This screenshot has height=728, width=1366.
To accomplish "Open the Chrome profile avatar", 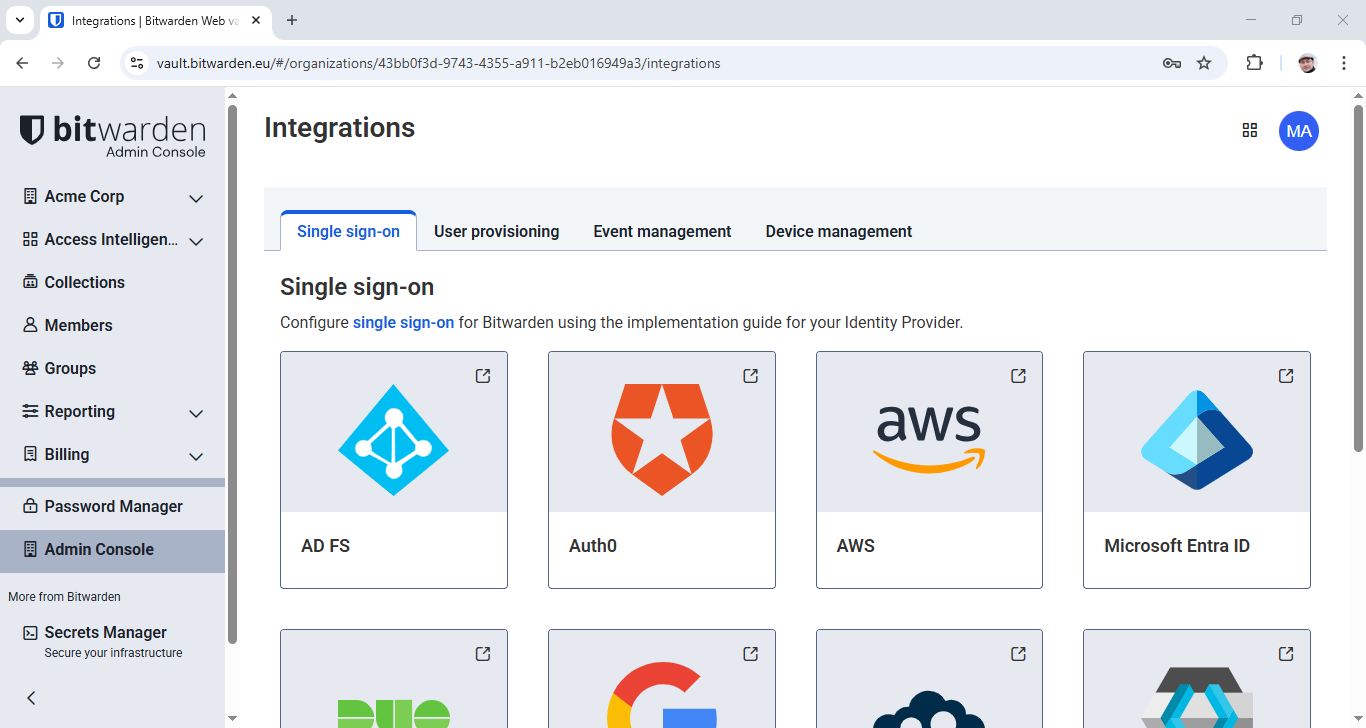I will [1307, 63].
